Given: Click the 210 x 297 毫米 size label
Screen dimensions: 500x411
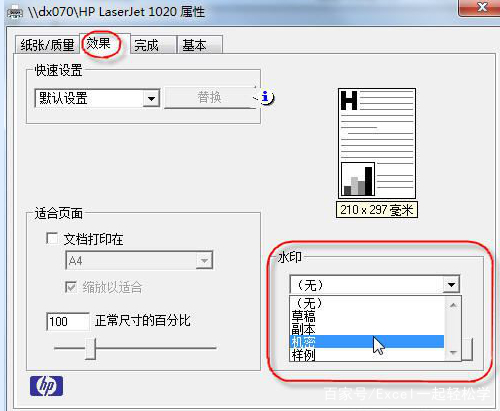Looking at the screenshot, I should click(x=377, y=210).
